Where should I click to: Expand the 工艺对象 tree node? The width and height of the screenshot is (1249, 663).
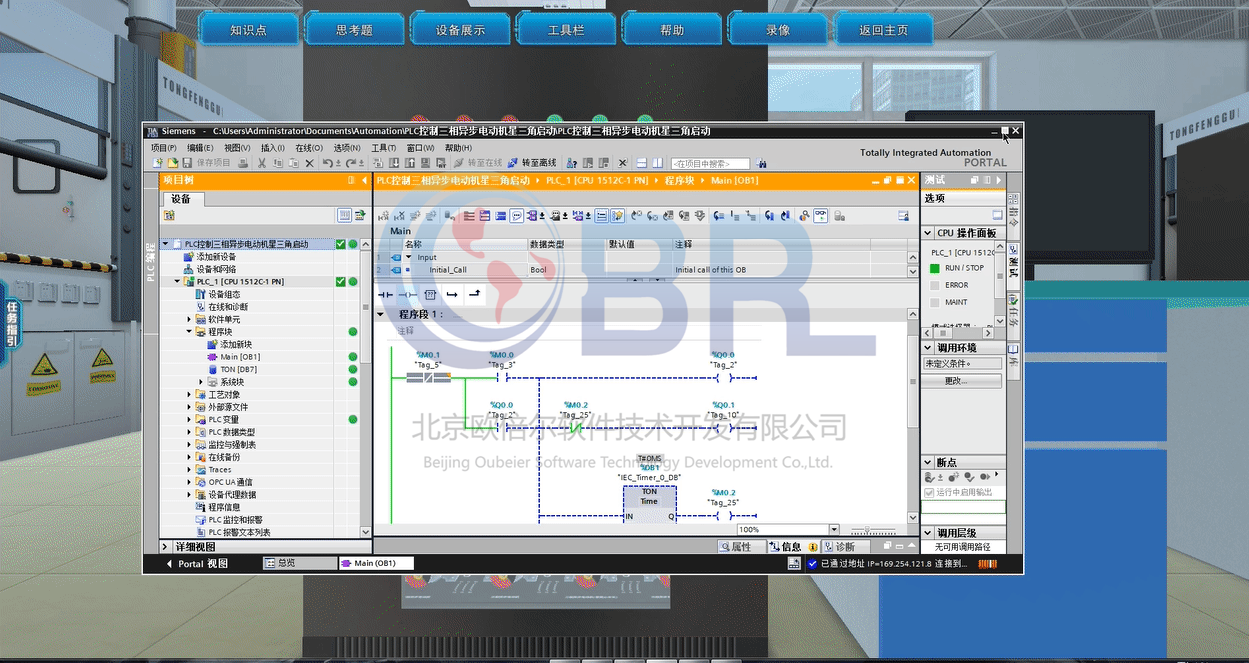pos(189,395)
